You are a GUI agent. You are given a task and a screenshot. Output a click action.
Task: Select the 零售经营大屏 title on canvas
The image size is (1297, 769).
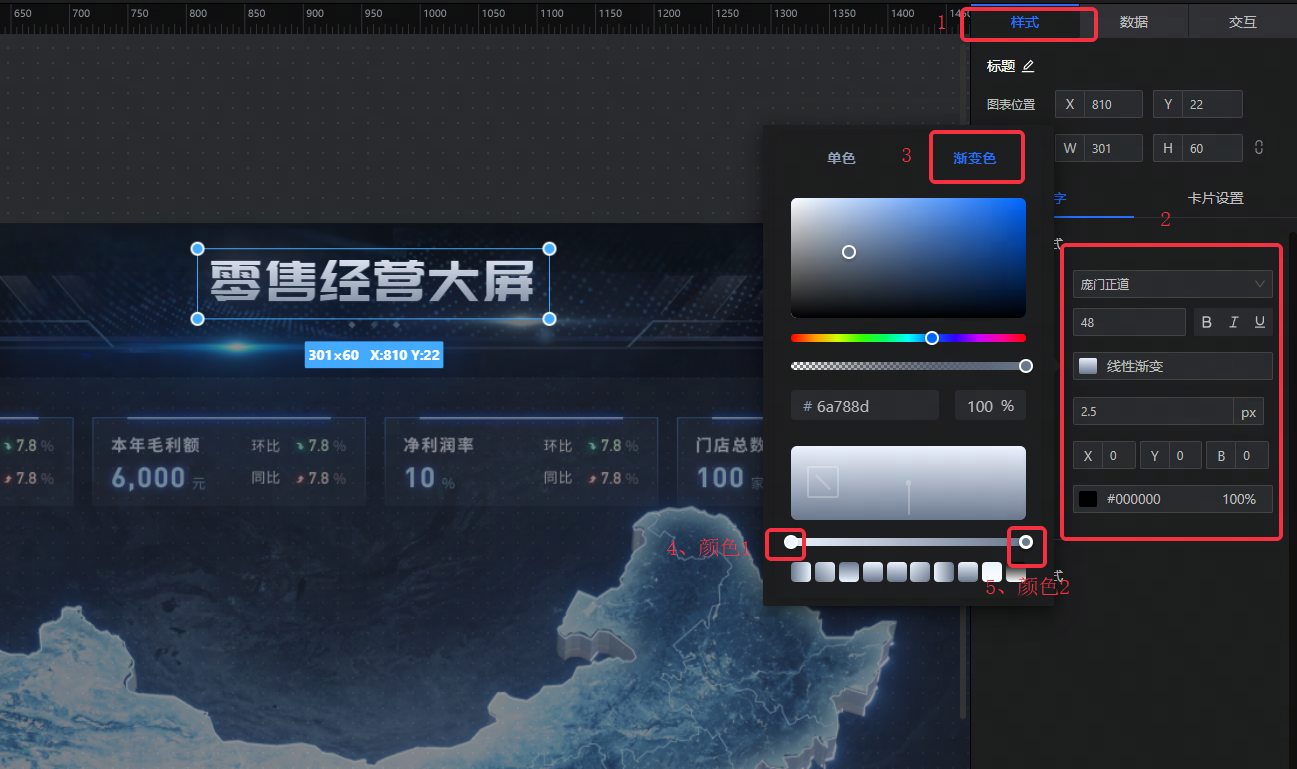(x=373, y=281)
